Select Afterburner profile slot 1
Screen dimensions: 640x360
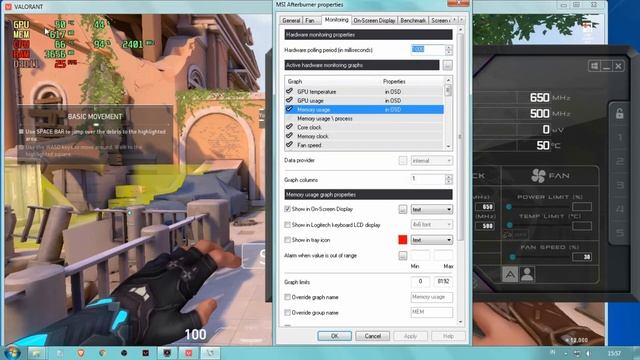click(620, 138)
